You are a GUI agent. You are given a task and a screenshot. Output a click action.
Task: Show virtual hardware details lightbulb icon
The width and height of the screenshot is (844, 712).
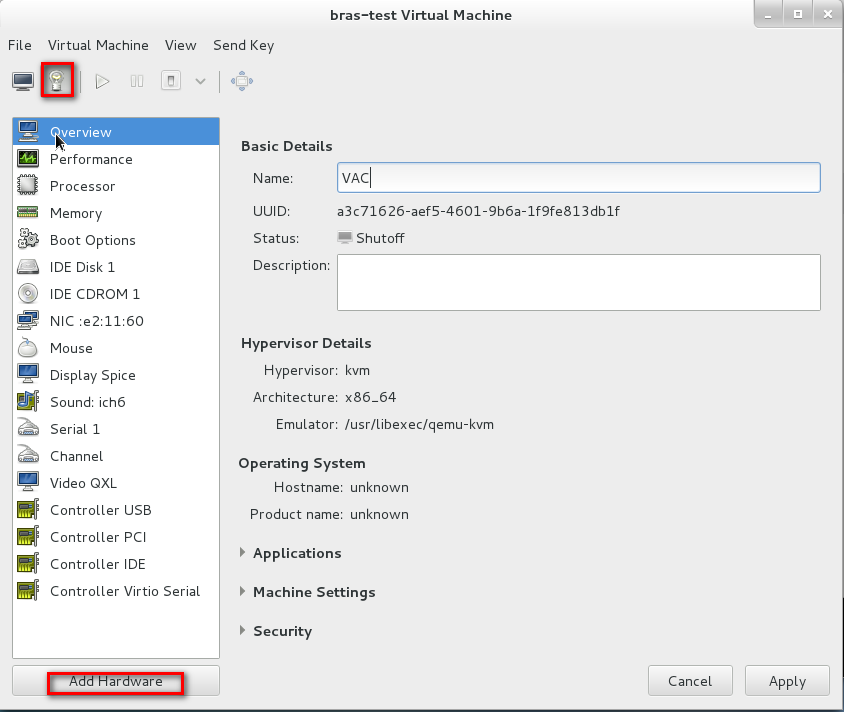[57, 81]
